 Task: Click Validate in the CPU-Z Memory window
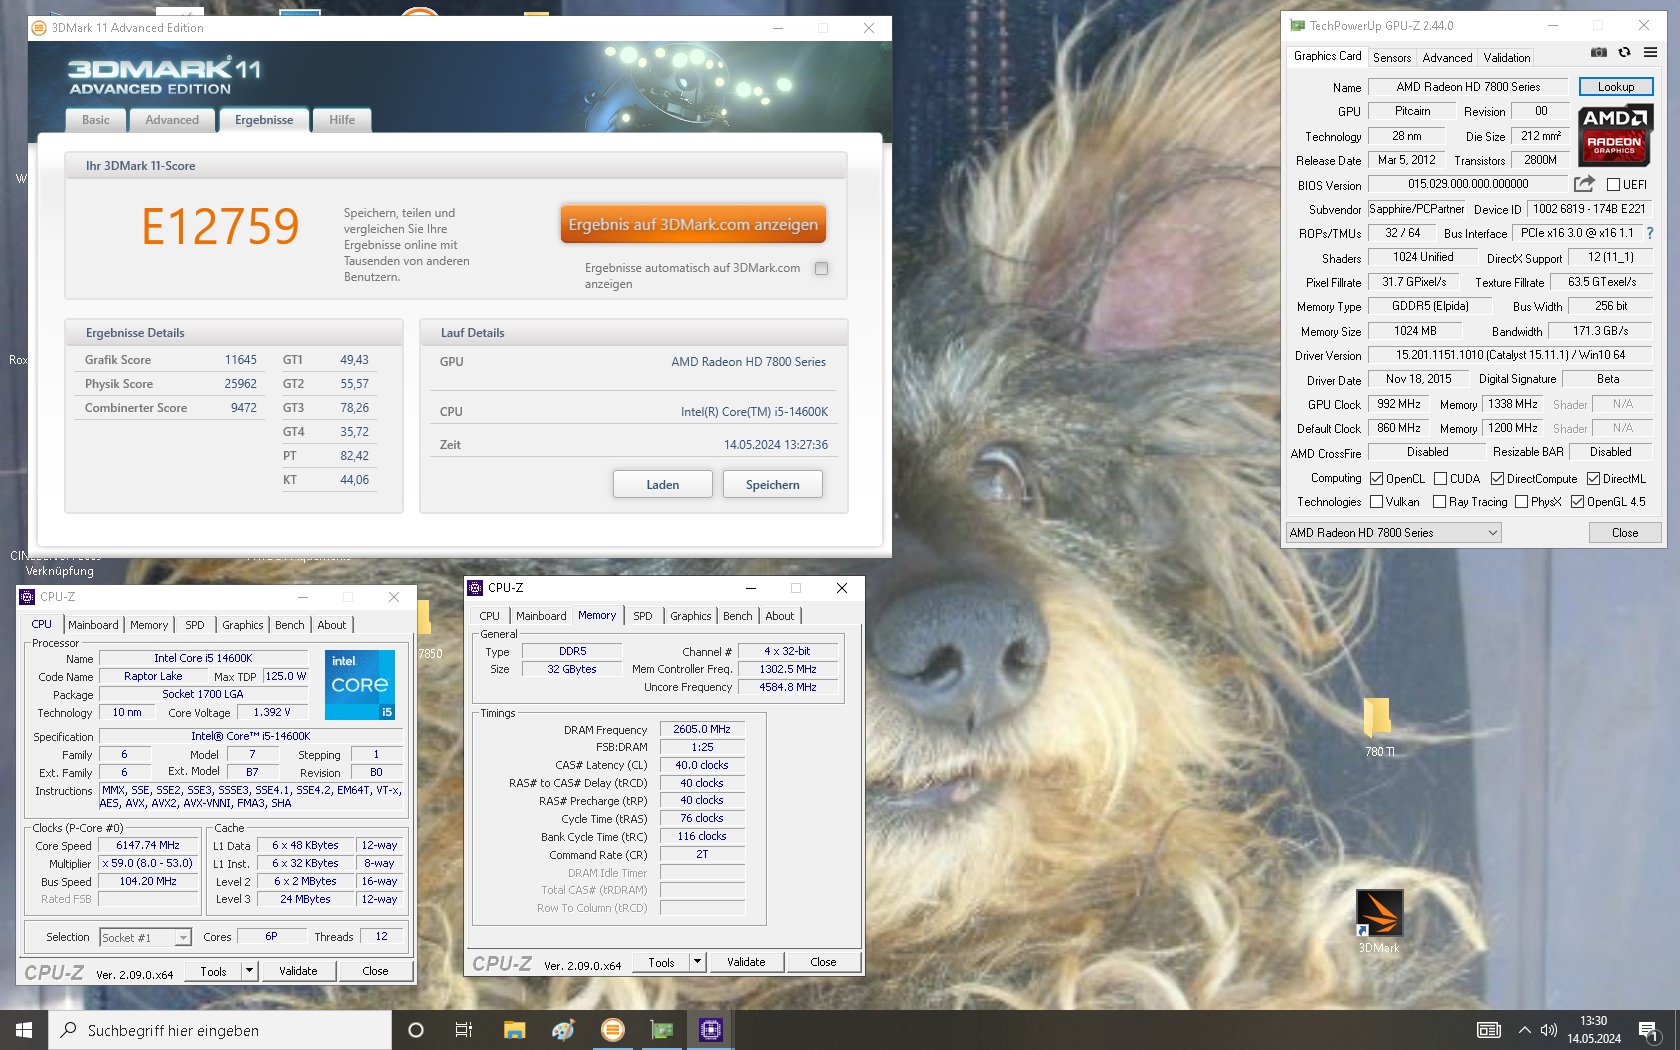(746, 962)
